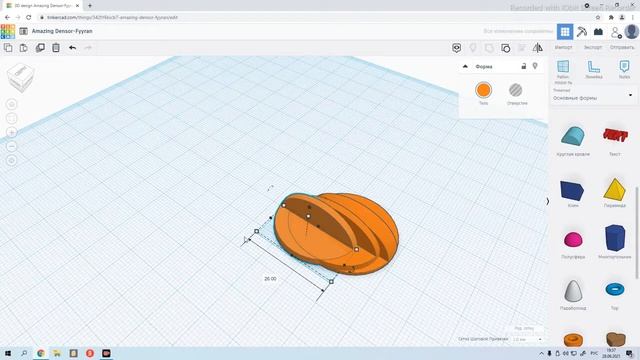The image size is (640, 360).
Task: Click the Notes visibility icon in the toolbar
Action: point(457,48)
